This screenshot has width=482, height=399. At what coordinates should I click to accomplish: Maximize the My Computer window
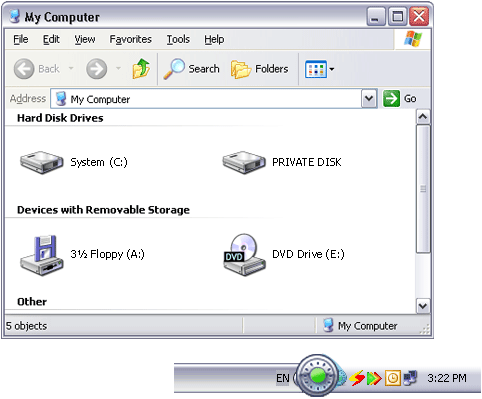point(397,16)
